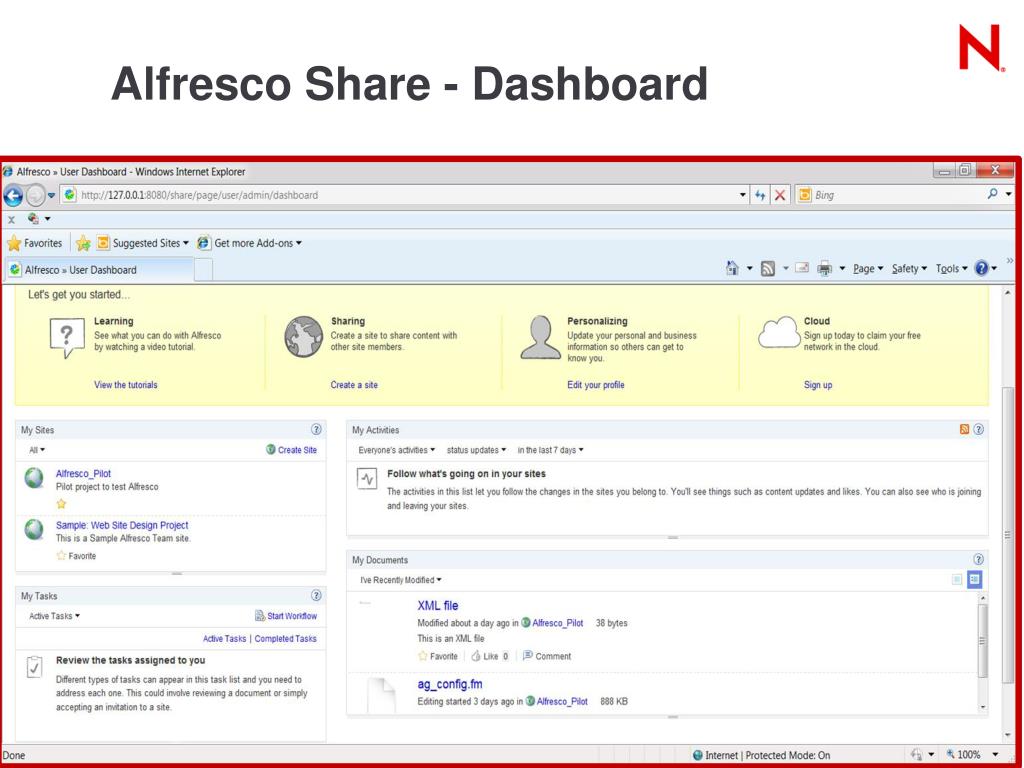1024x768 pixels.
Task: Add to Favorites bar star icon
Action: (x=83, y=243)
